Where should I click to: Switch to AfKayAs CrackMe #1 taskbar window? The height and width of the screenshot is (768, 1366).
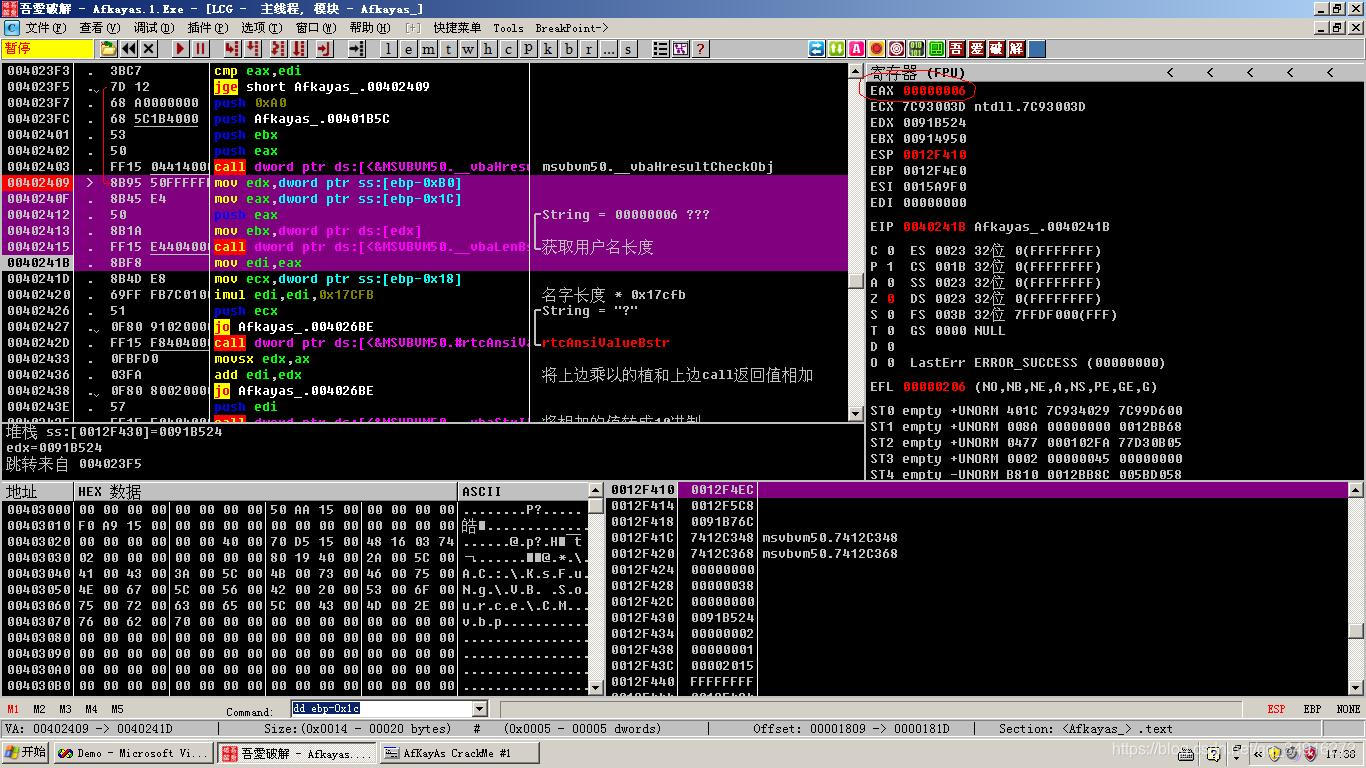458,753
